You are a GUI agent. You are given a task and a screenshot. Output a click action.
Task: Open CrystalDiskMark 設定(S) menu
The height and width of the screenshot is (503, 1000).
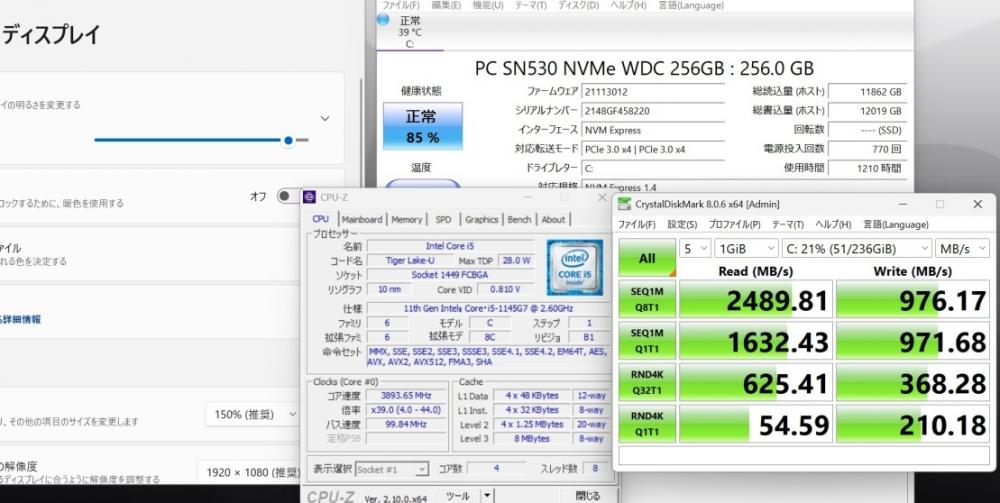(x=682, y=225)
